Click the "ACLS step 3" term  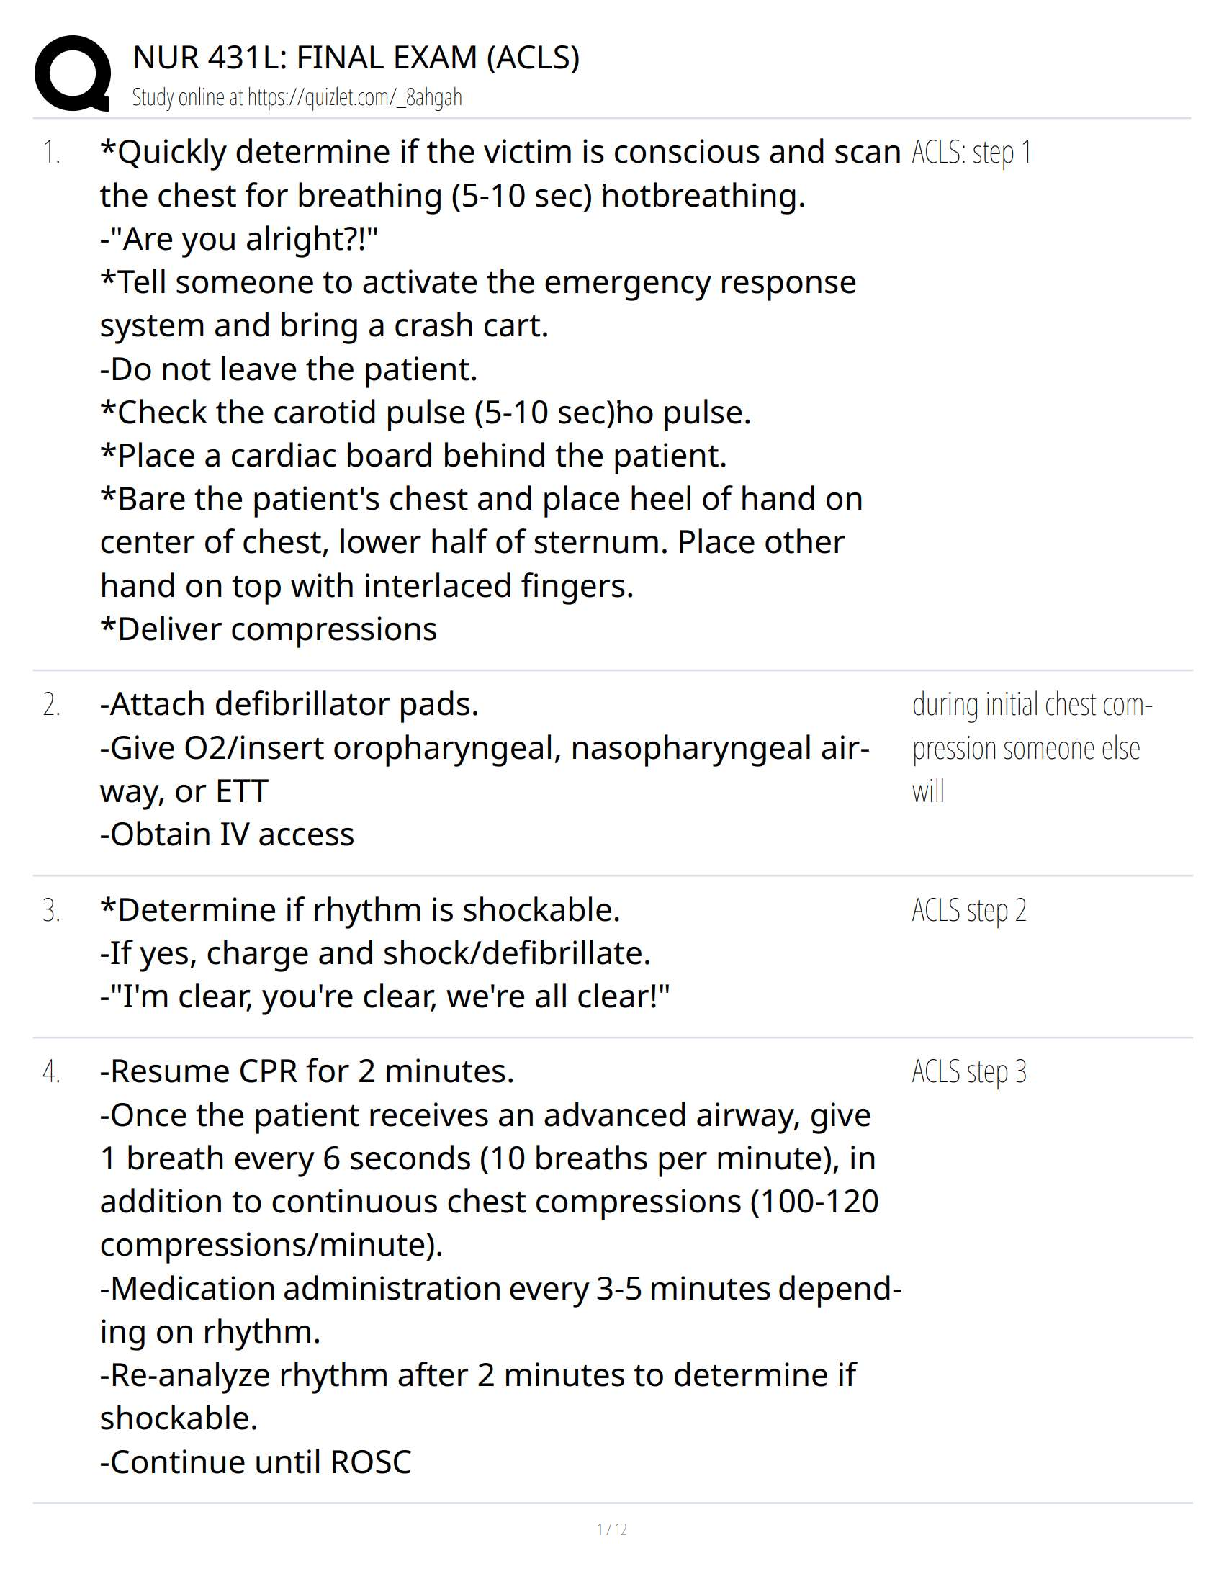(x=969, y=1072)
